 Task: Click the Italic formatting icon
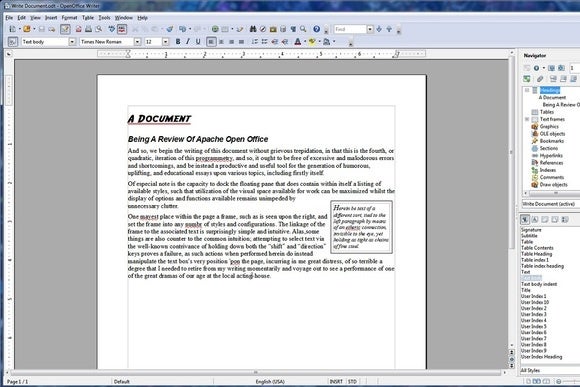pyautogui.click(x=188, y=42)
